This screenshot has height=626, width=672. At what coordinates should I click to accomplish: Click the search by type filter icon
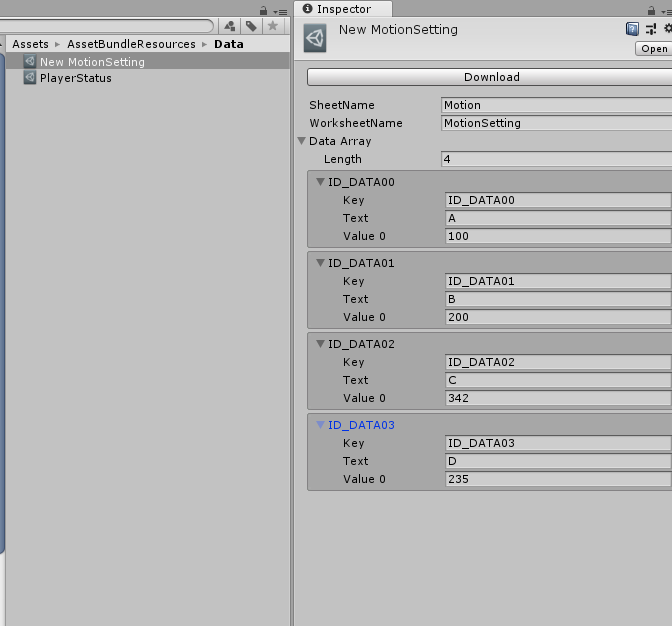pos(230,27)
